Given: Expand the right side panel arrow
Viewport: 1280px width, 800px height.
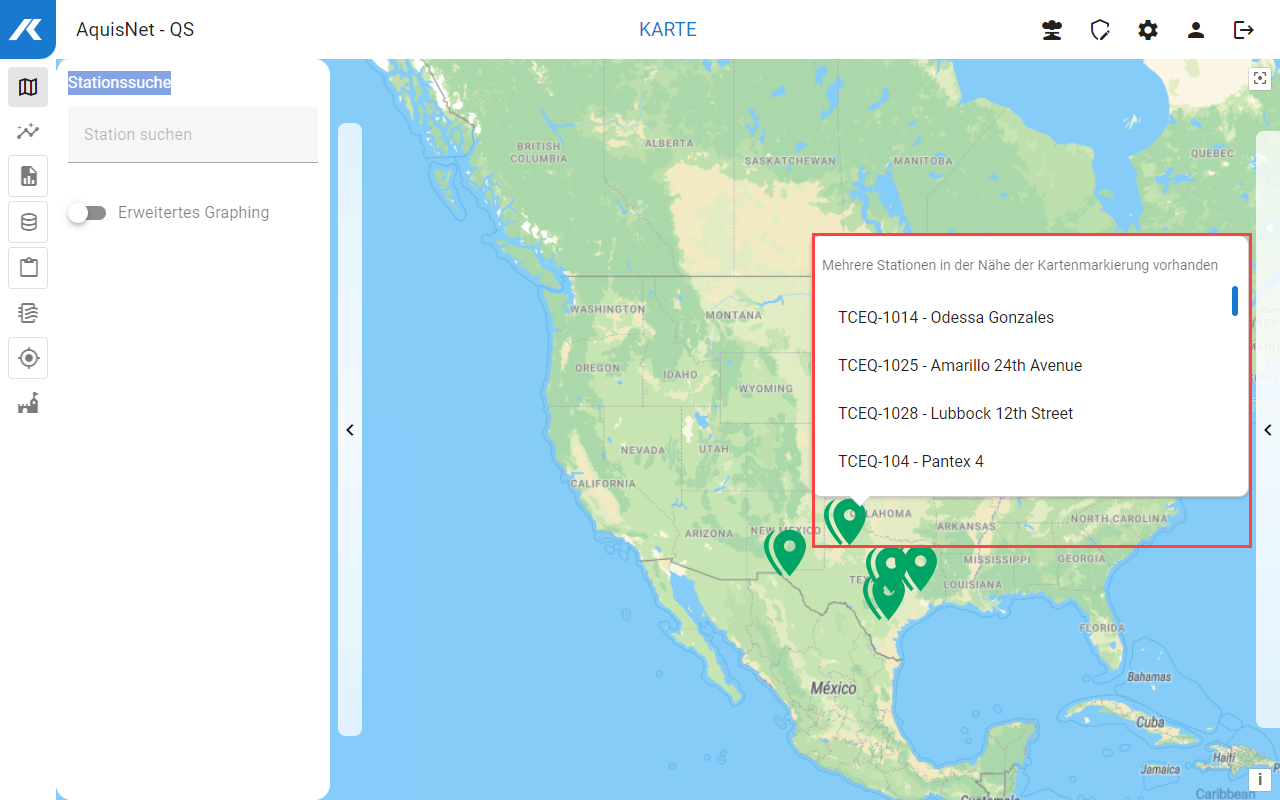Looking at the screenshot, I should [x=1267, y=430].
